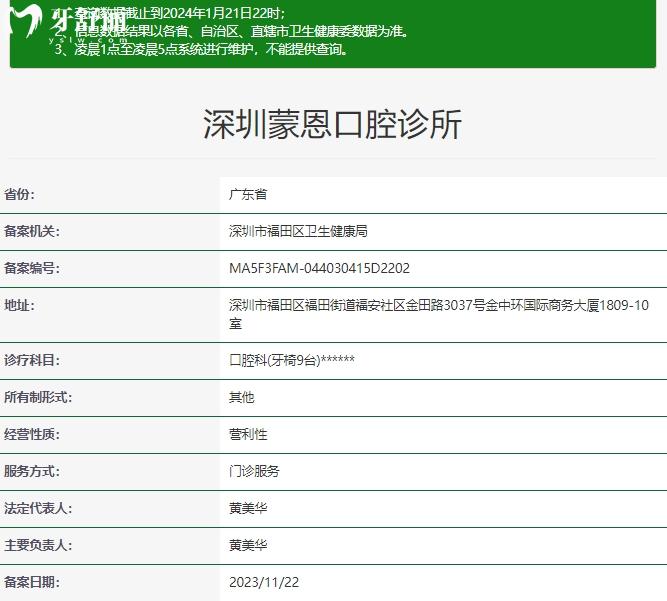Select the 备案日期 row label

[32, 582]
